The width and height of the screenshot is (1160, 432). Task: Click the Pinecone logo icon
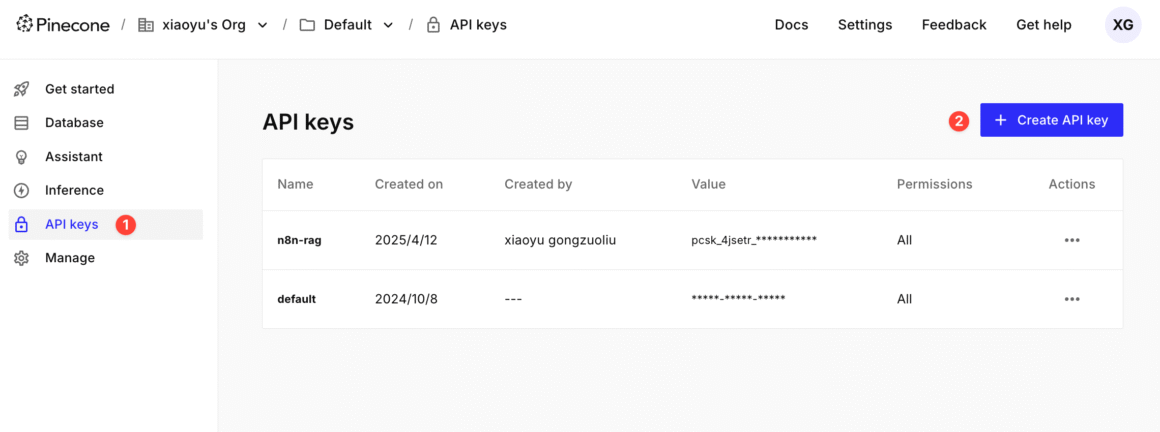point(24,24)
